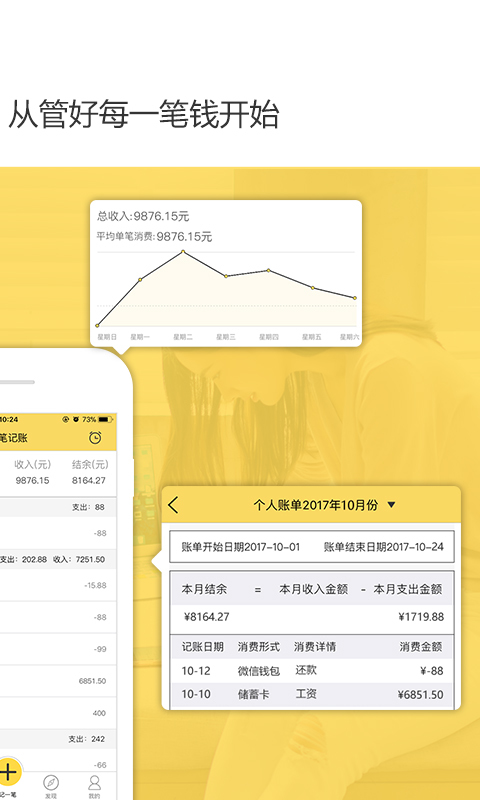Select the 10-10 储蓄卡 工资 row

point(312,694)
